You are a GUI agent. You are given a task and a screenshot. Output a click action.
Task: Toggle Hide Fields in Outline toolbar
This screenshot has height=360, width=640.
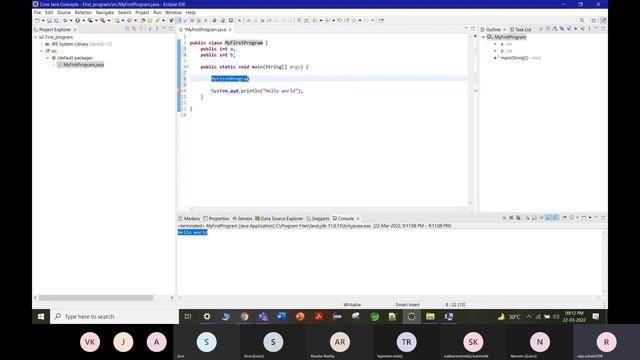coord(562,29)
